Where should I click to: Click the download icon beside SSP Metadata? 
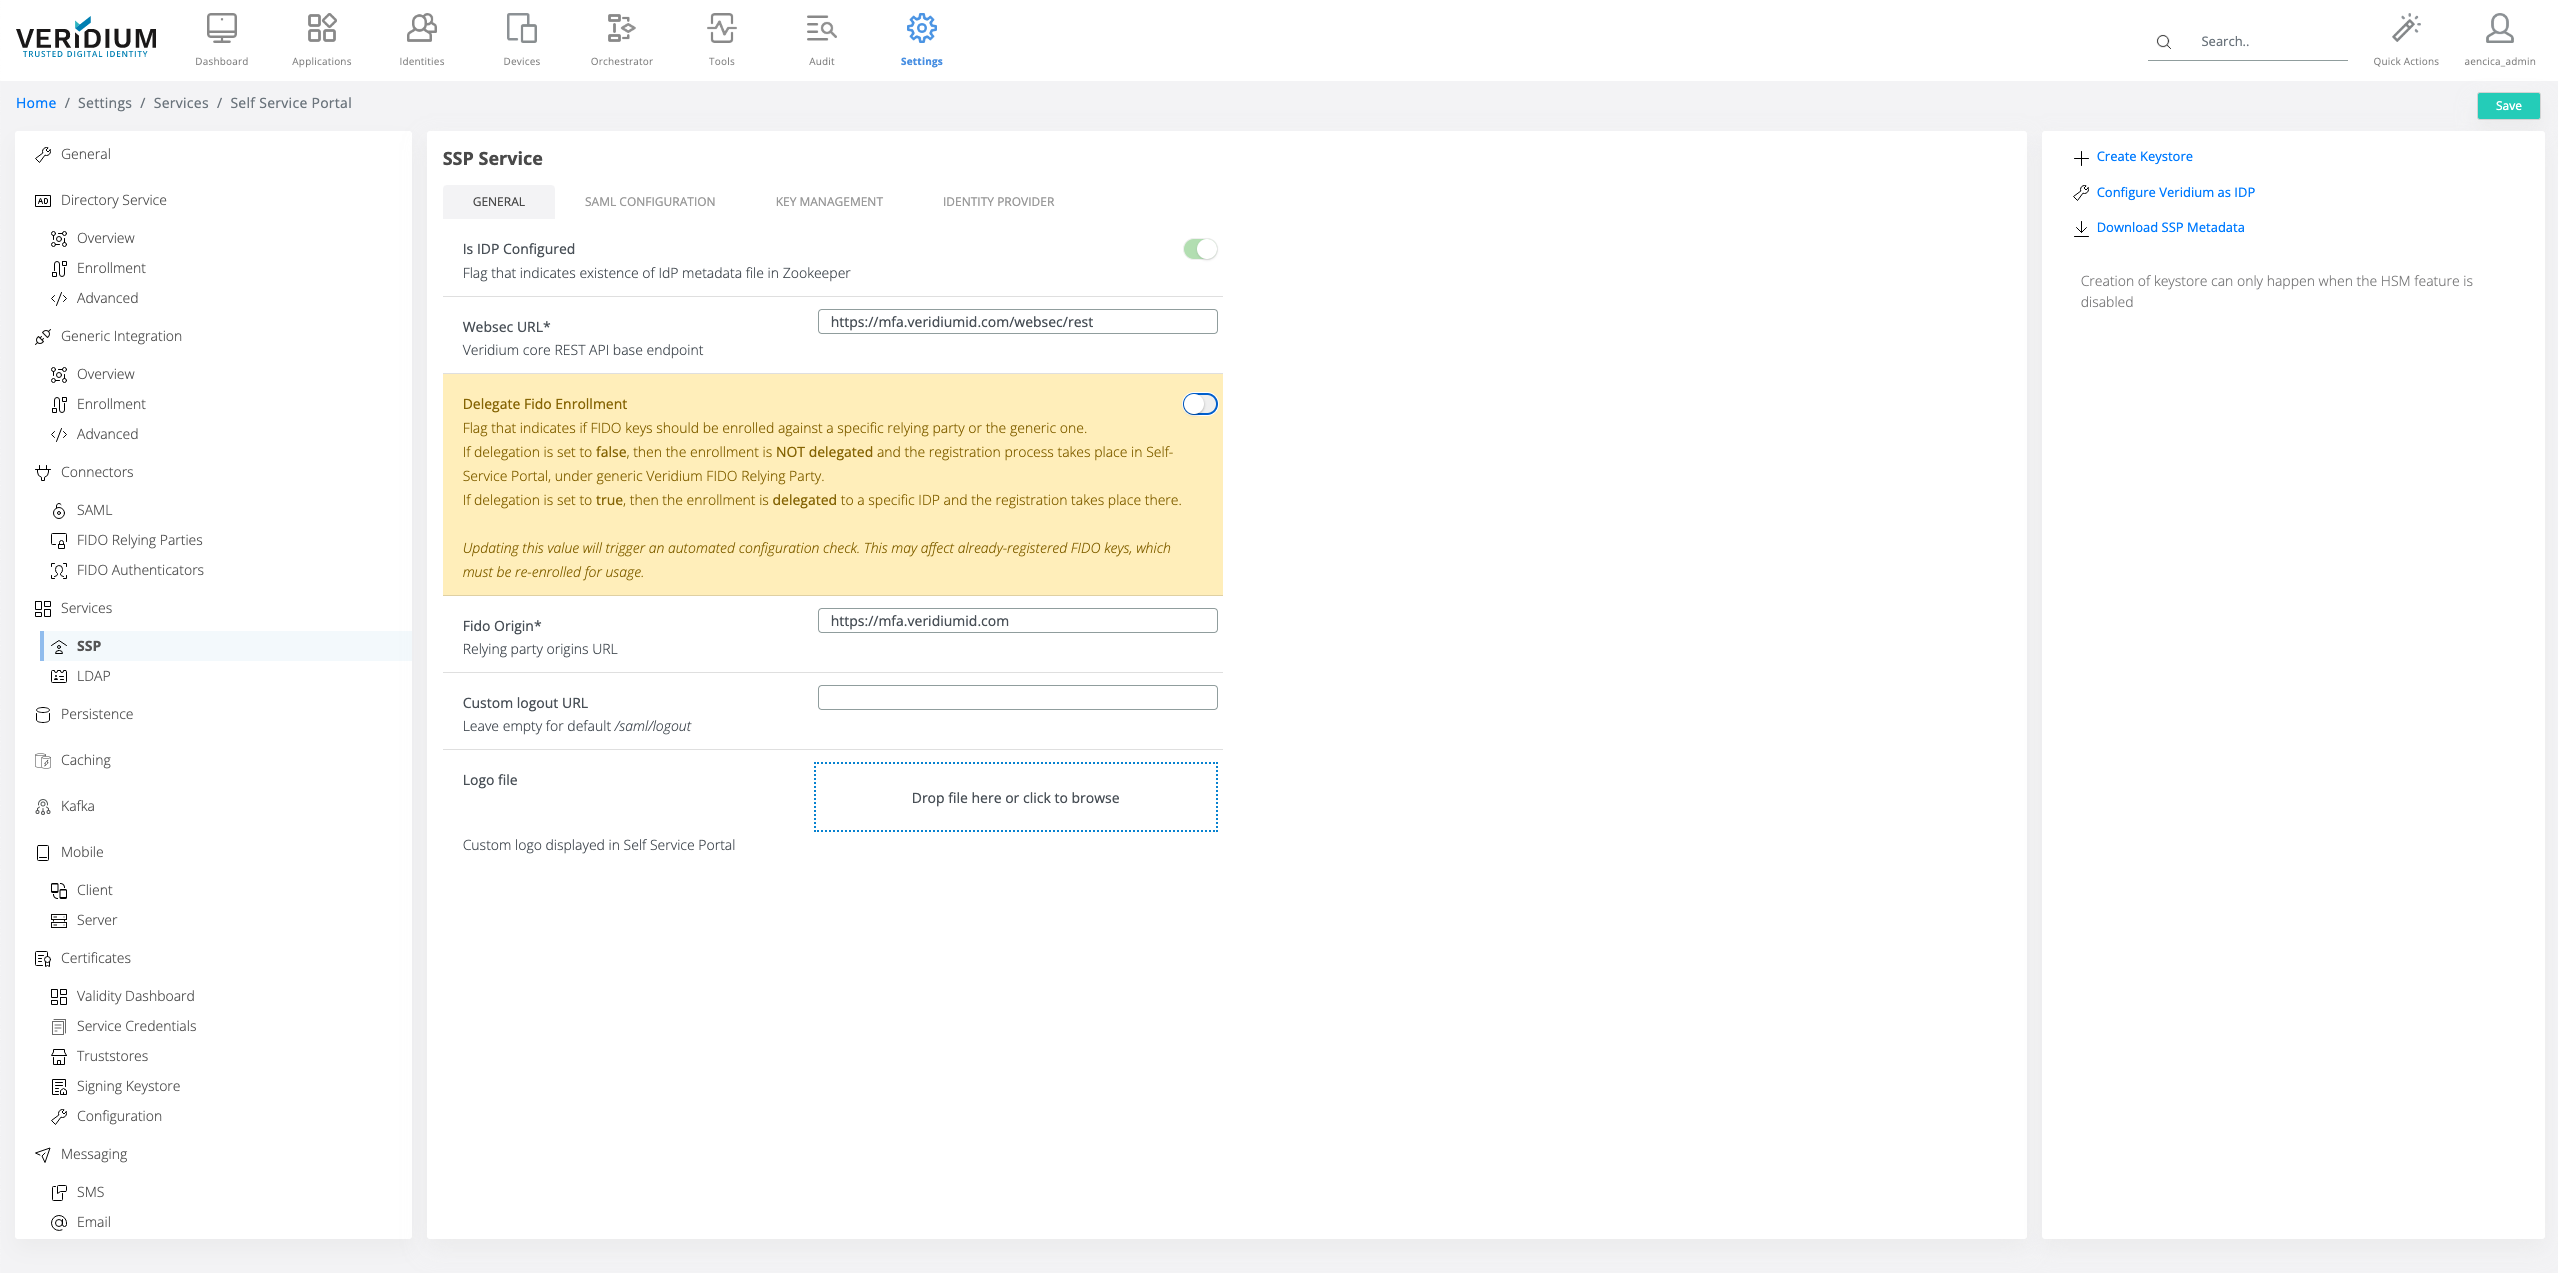point(2081,228)
